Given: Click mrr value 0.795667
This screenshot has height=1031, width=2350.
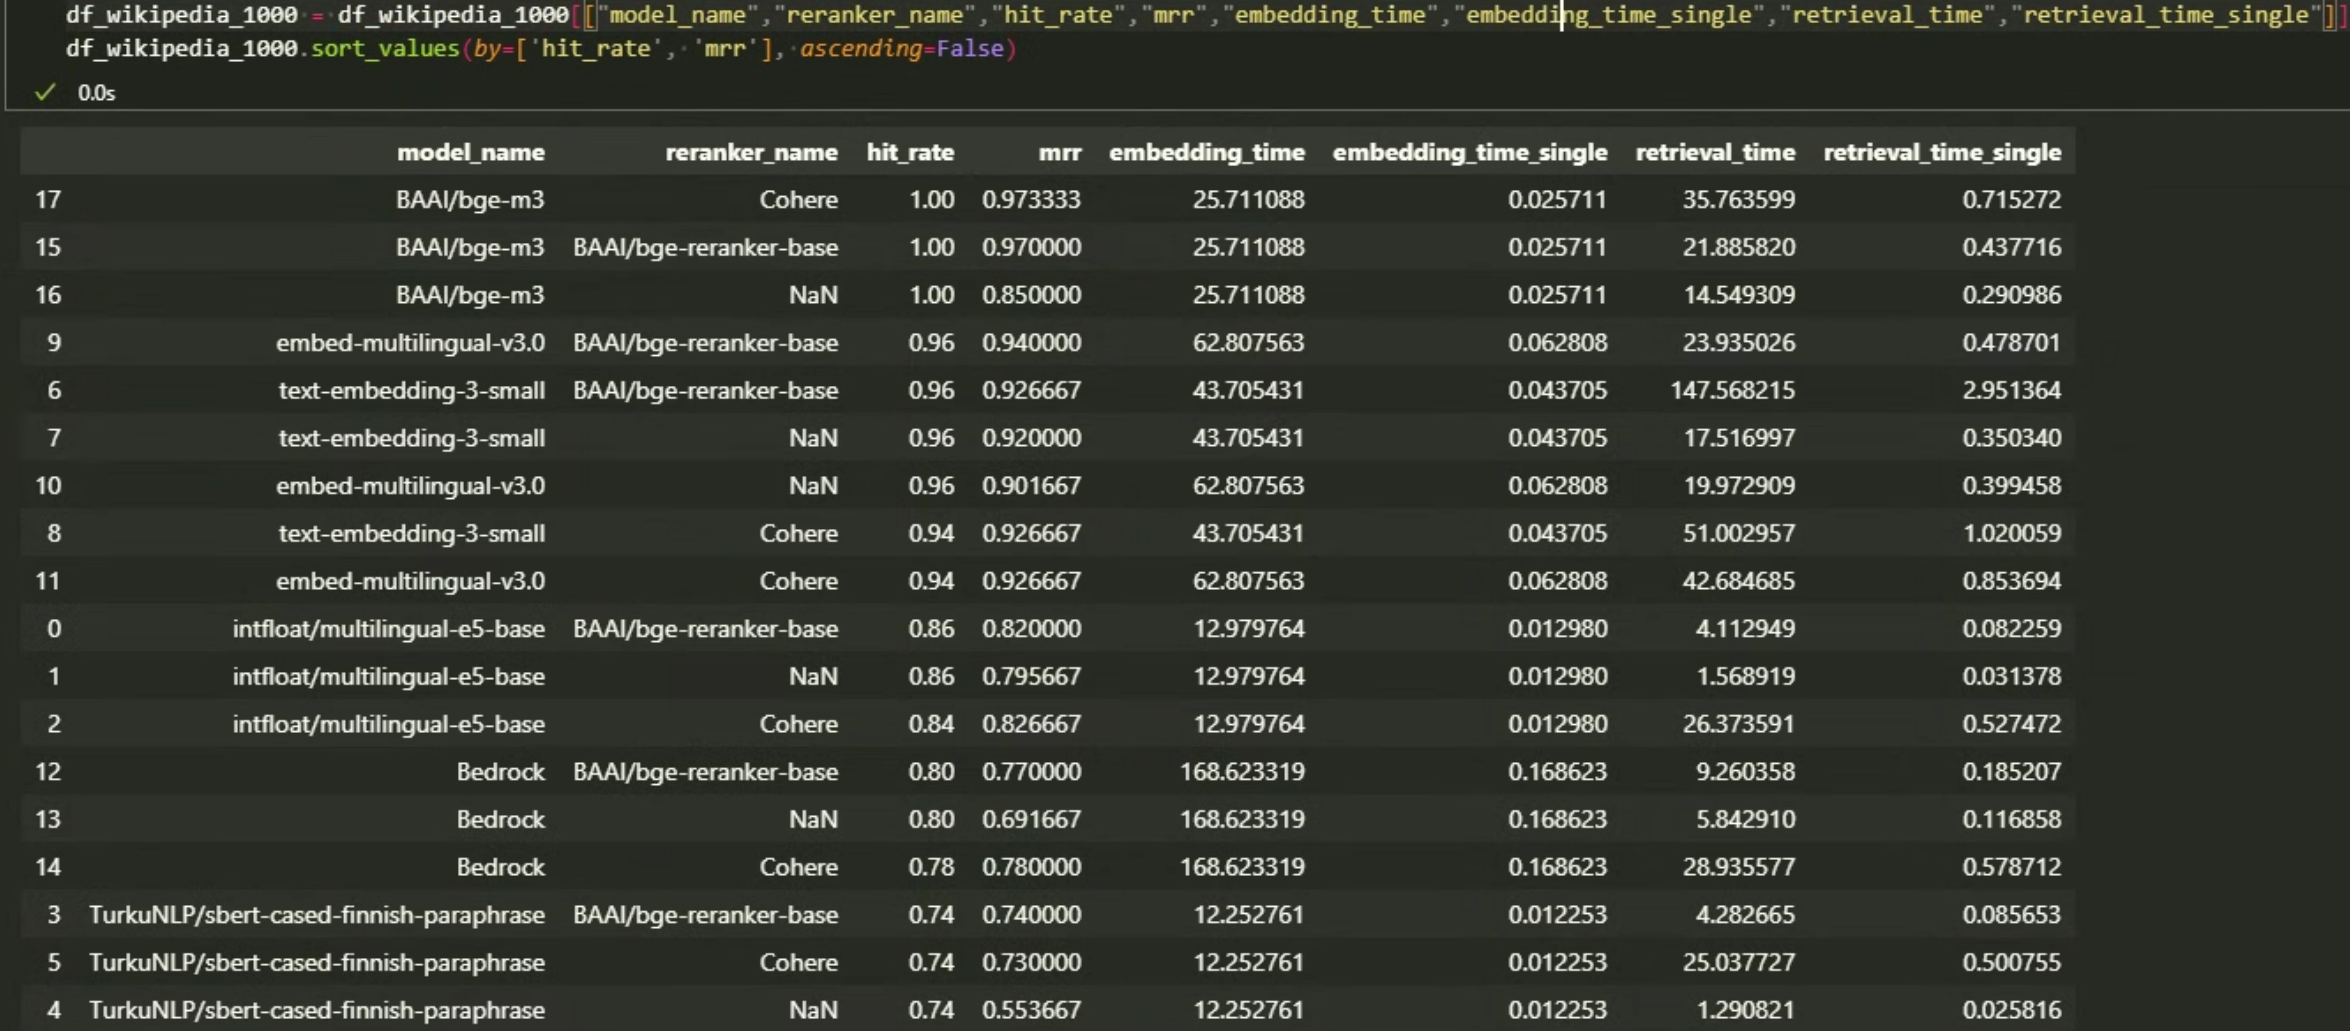Looking at the screenshot, I should [x=1031, y=677].
